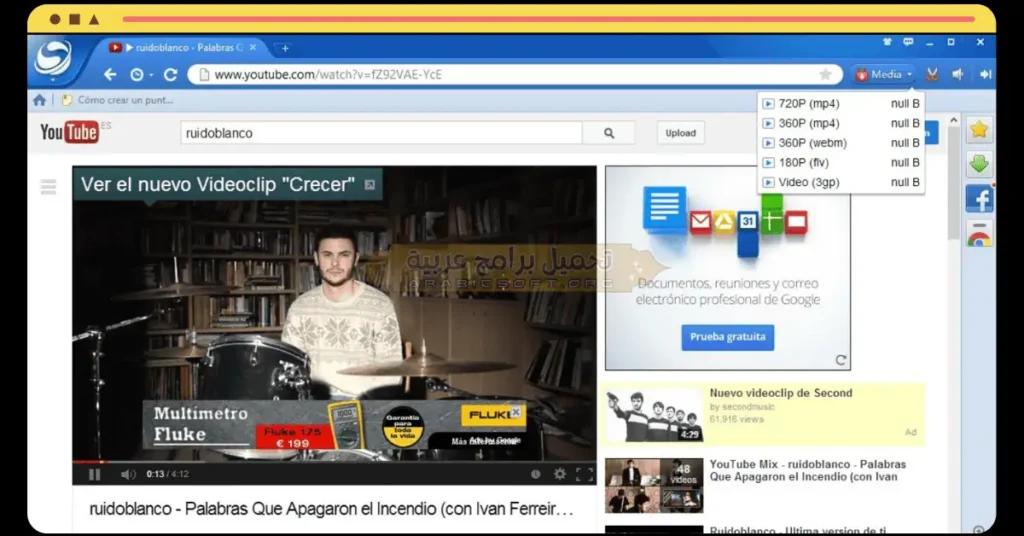Click the address bar URL
The height and width of the screenshot is (536, 1024).
[328, 74]
